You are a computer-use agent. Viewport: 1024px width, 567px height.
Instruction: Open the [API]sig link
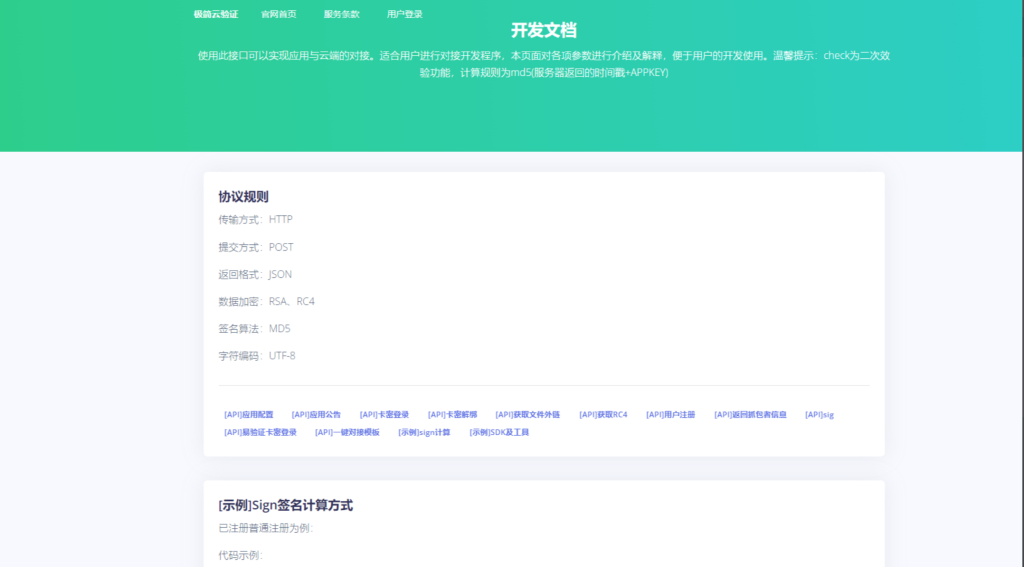point(820,415)
